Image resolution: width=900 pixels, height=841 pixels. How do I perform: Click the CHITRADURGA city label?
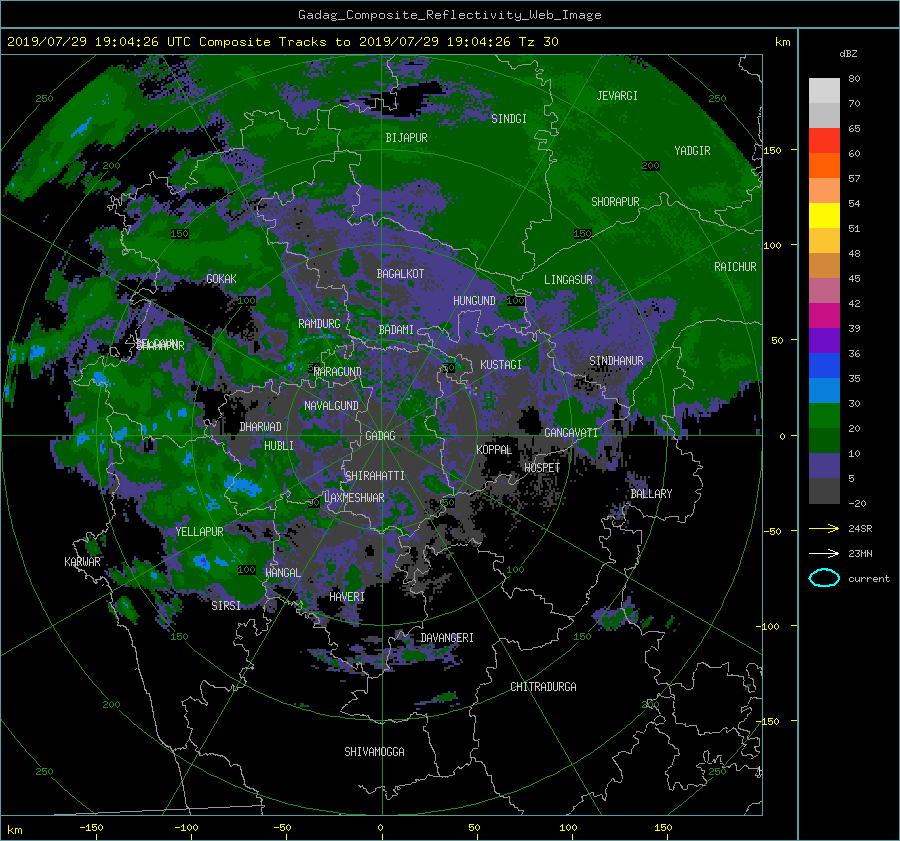pyautogui.click(x=543, y=687)
